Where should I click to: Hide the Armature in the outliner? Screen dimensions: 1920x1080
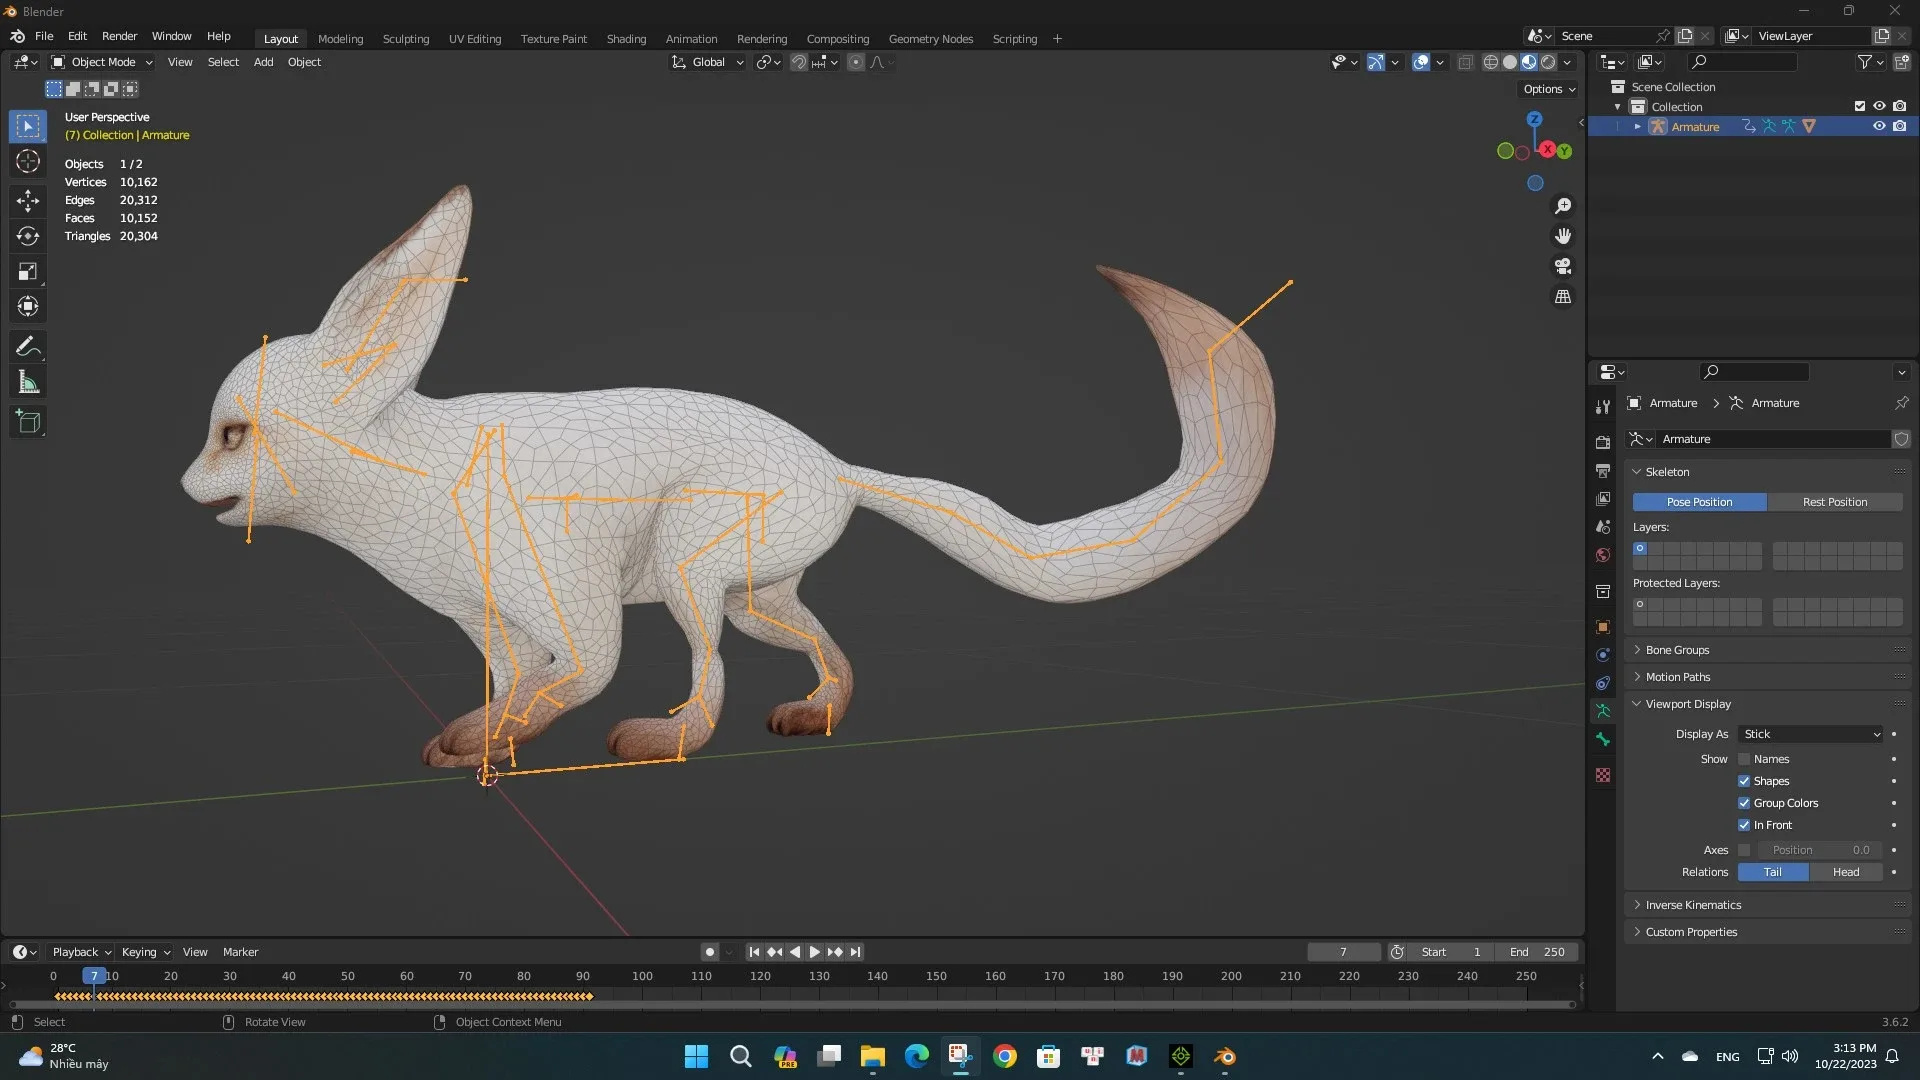point(1879,126)
